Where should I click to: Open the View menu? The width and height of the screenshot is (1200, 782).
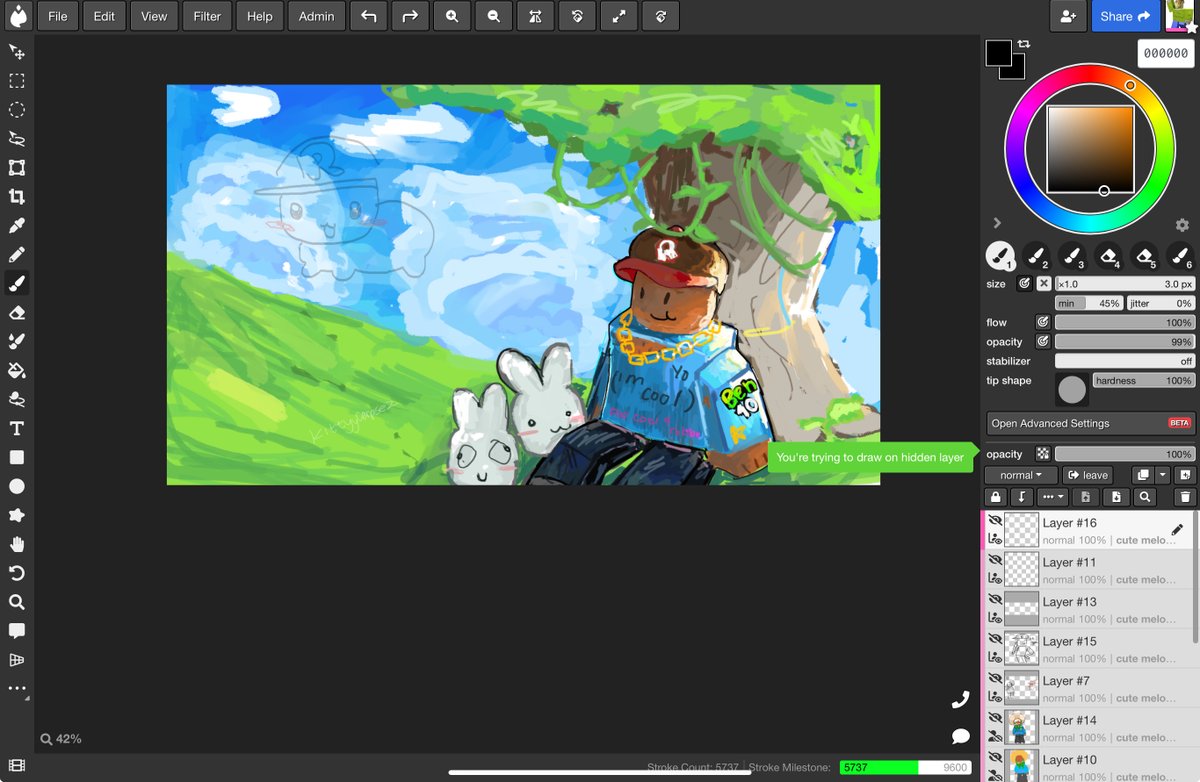tap(154, 16)
